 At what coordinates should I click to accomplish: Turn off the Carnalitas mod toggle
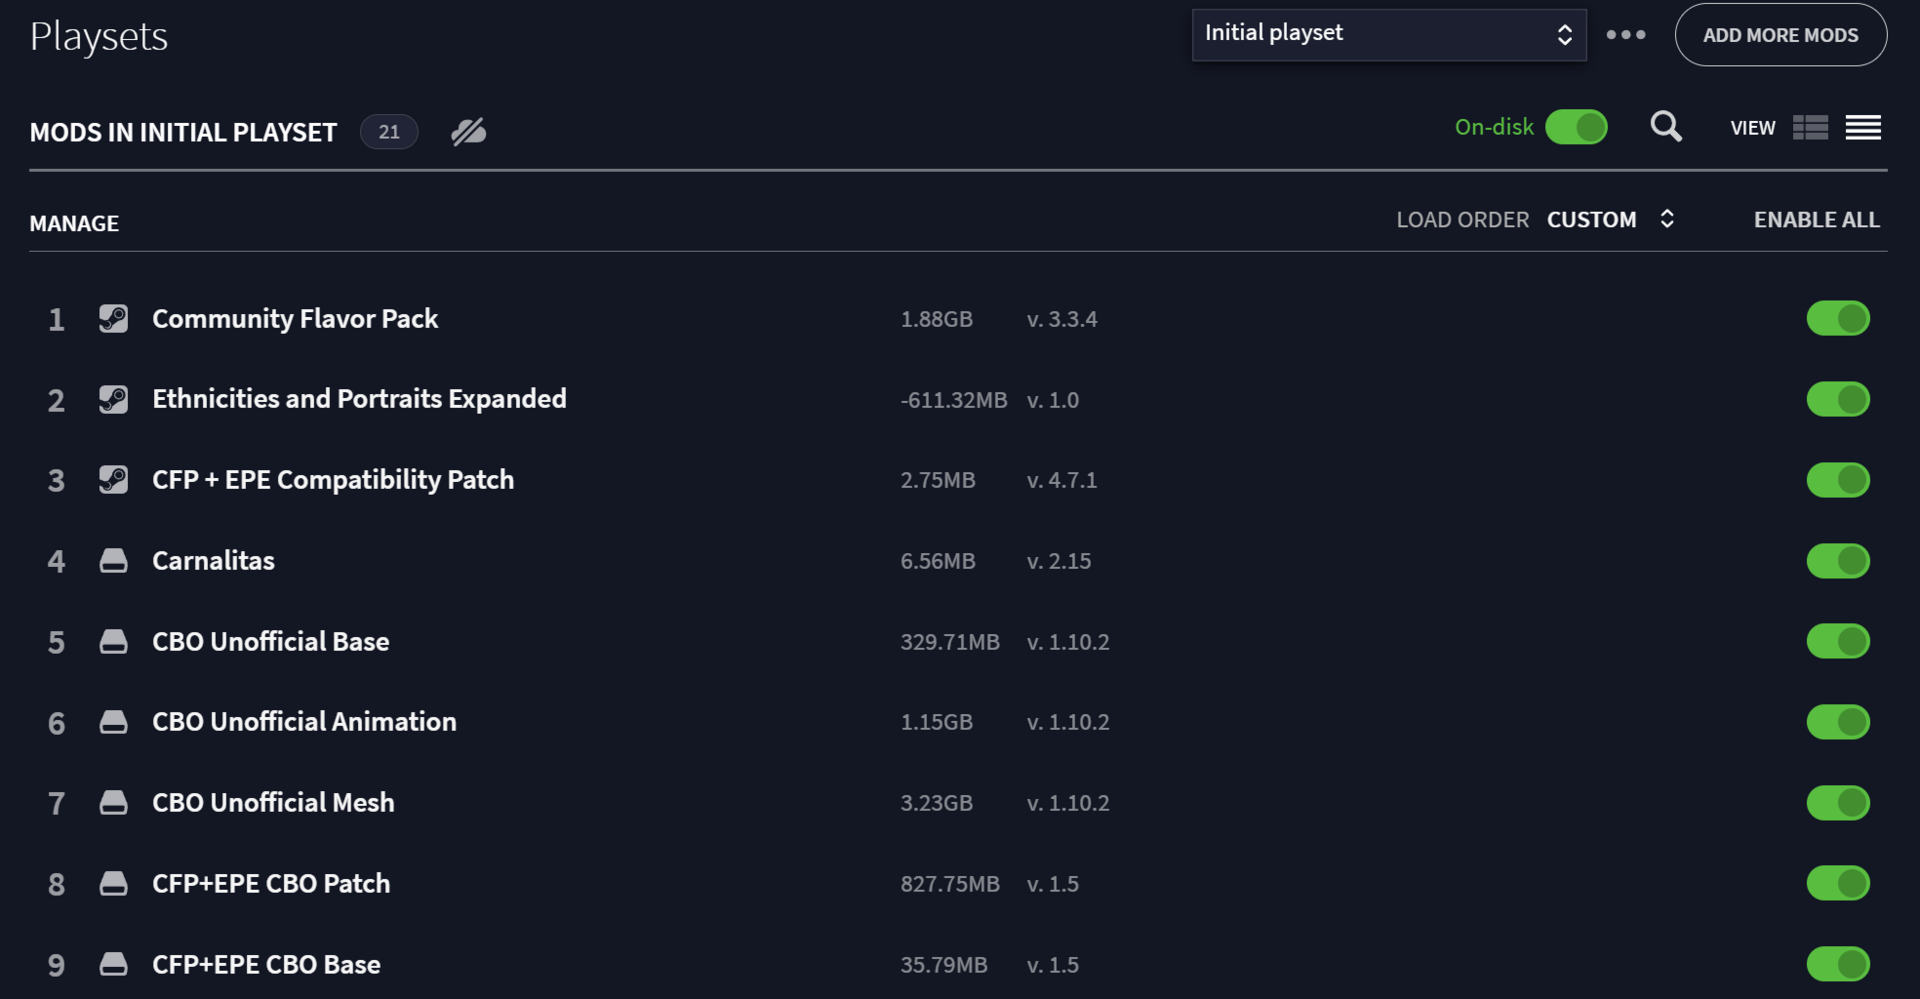pyautogui.click(x=1838, y=561)
